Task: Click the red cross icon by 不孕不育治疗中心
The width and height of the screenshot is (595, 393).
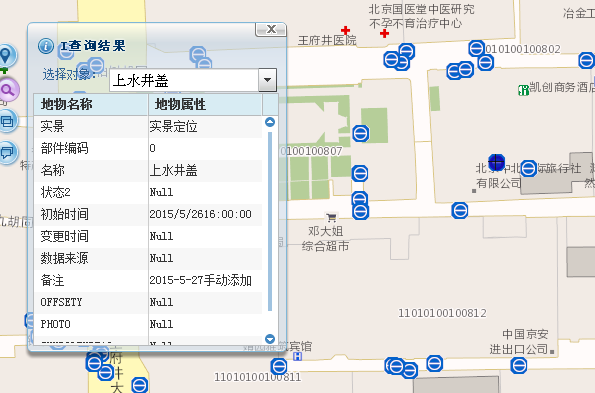Action: [x=384, y=33]
